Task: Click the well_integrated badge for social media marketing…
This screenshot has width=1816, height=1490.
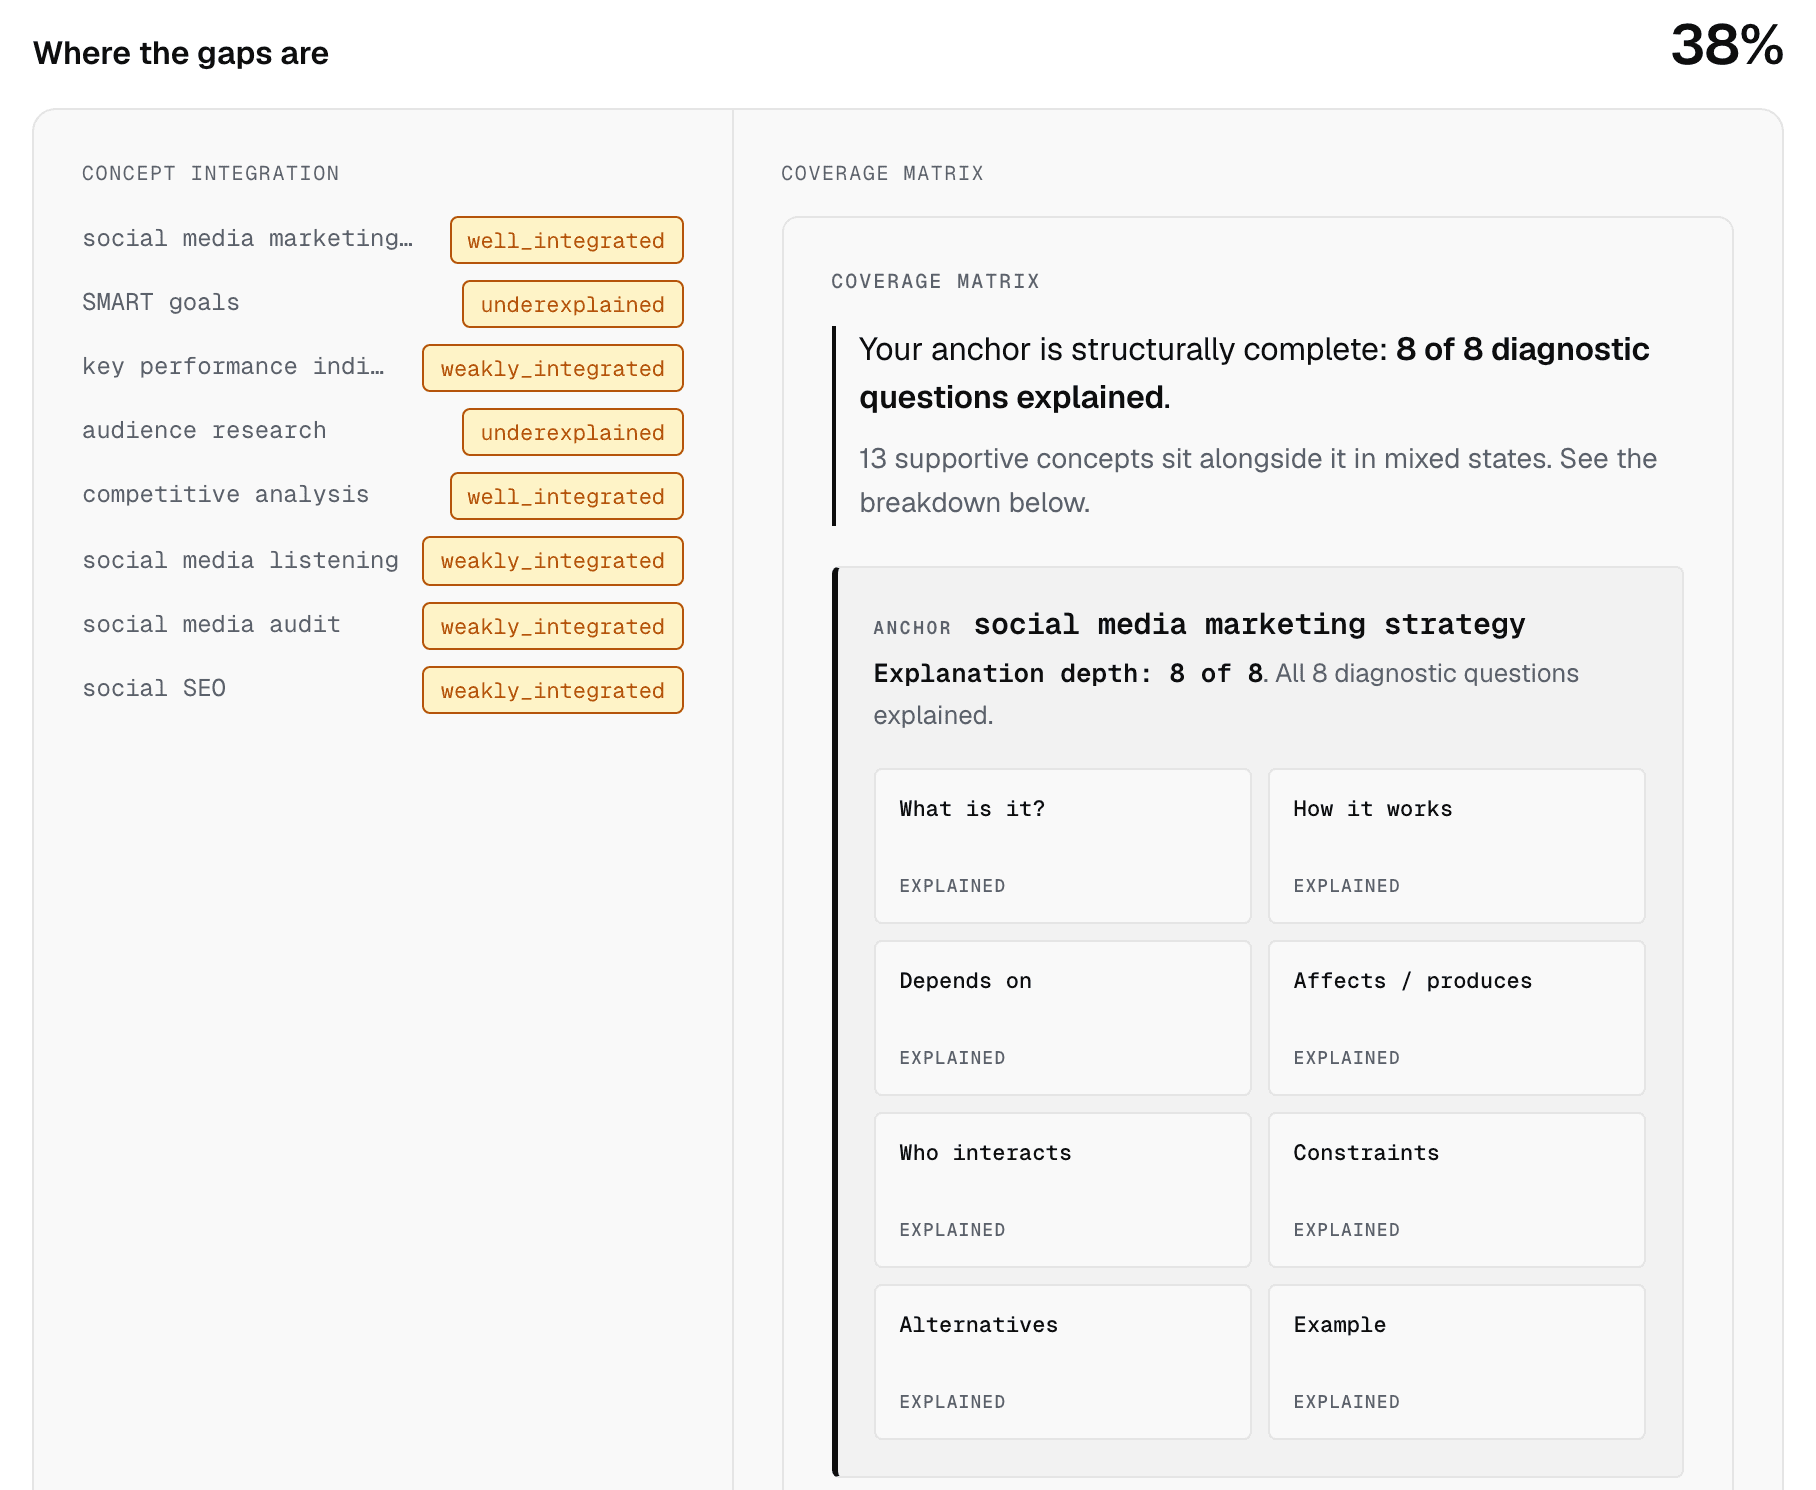Action: [566, 240]
